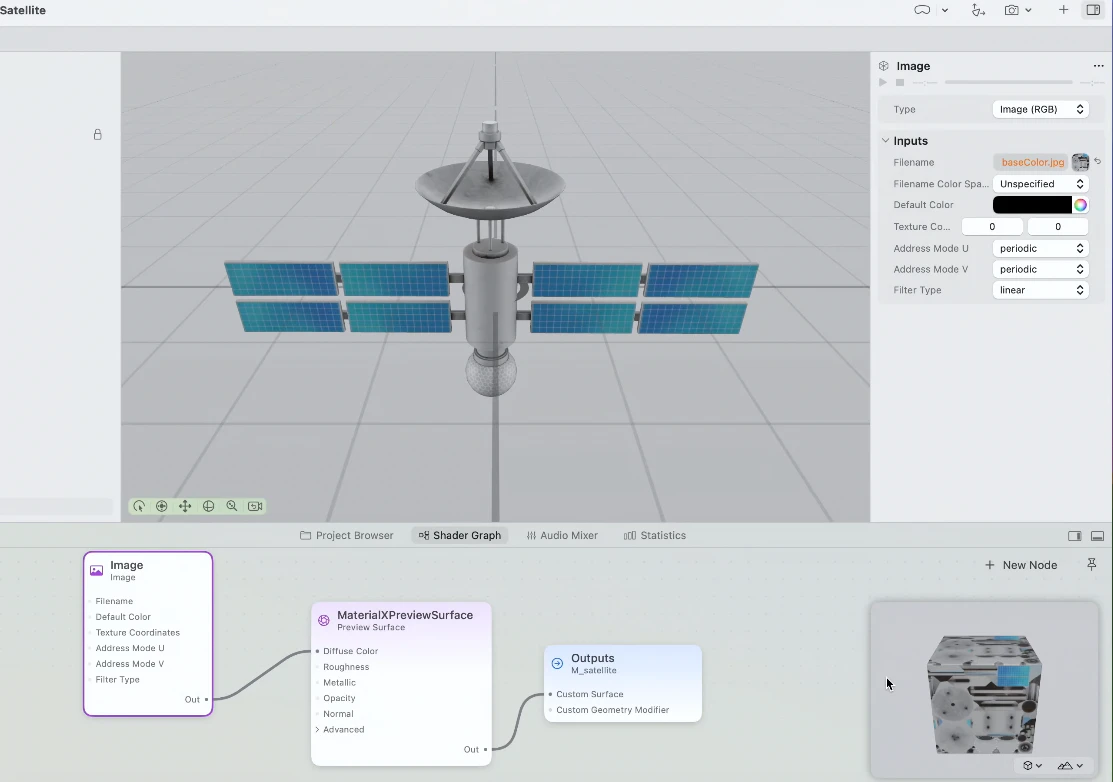This screenshot has height=782, width=1113.
Task: Select the rotate-select viewport tool
Action: coord(138,506)
